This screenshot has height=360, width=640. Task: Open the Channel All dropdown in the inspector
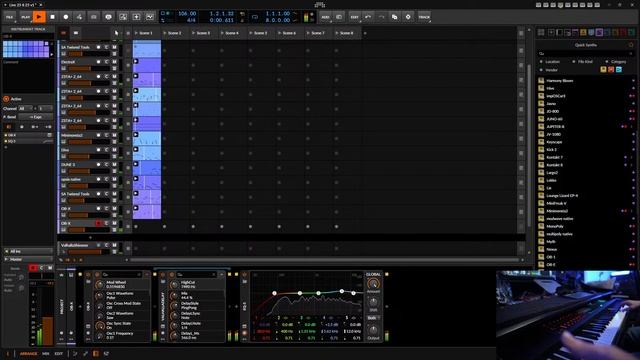coord(25,109)
